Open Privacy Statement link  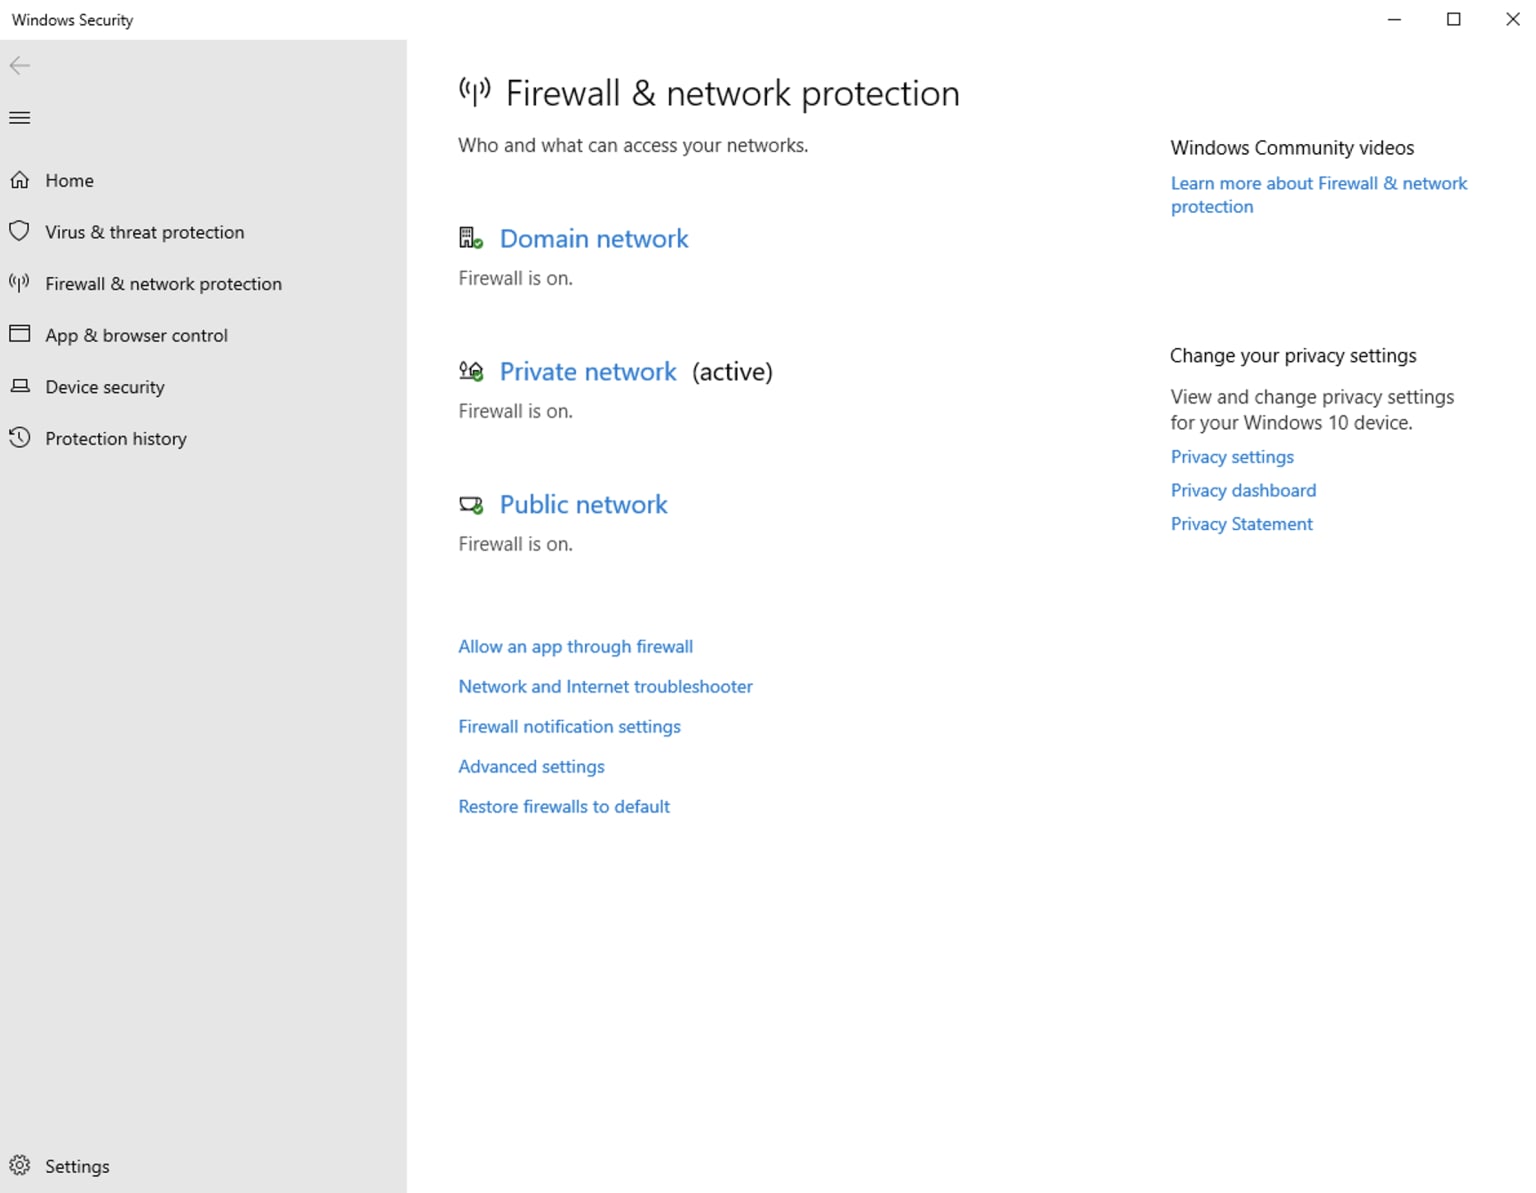point(1241,524)
